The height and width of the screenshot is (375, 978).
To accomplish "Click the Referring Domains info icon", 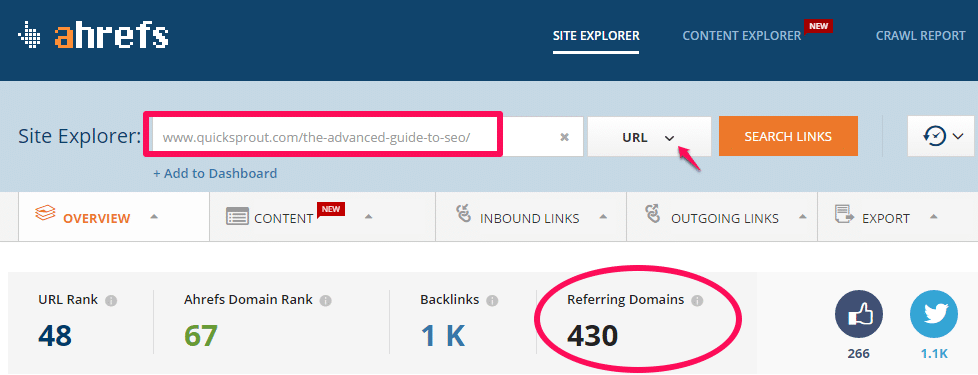I will [697, 301].
